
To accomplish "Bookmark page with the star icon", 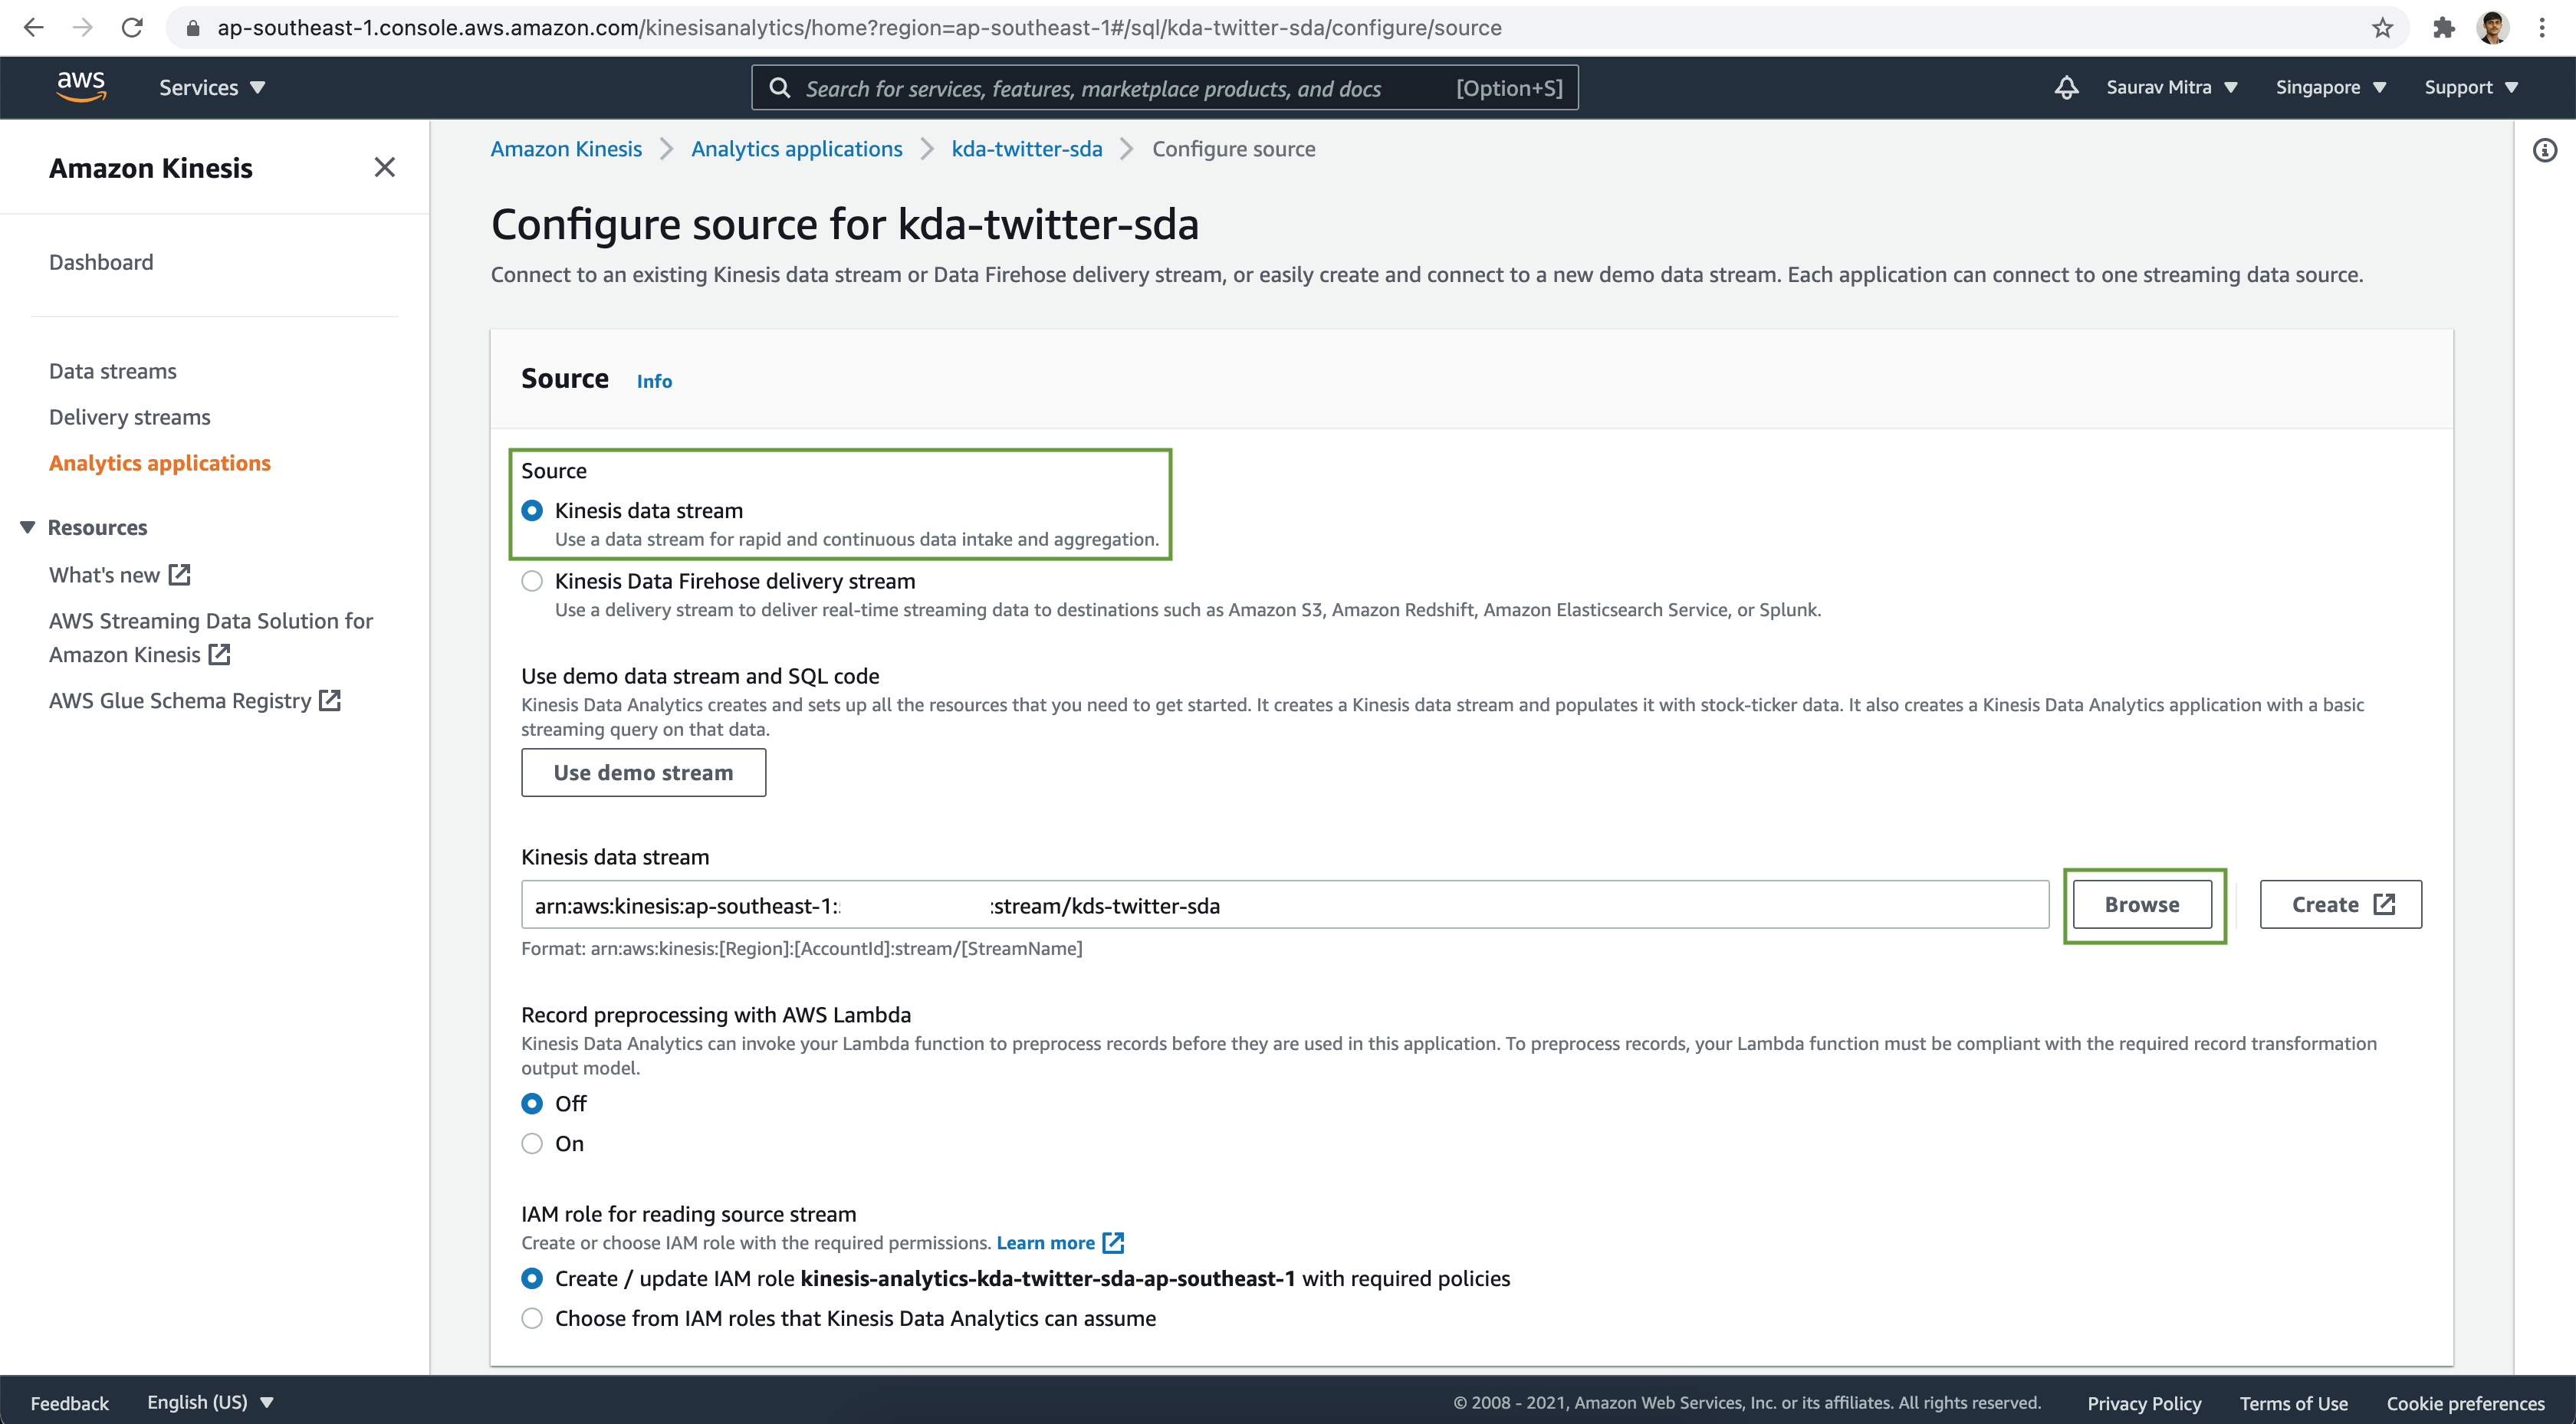I will pyautogui.click(x=2382, y=28).
